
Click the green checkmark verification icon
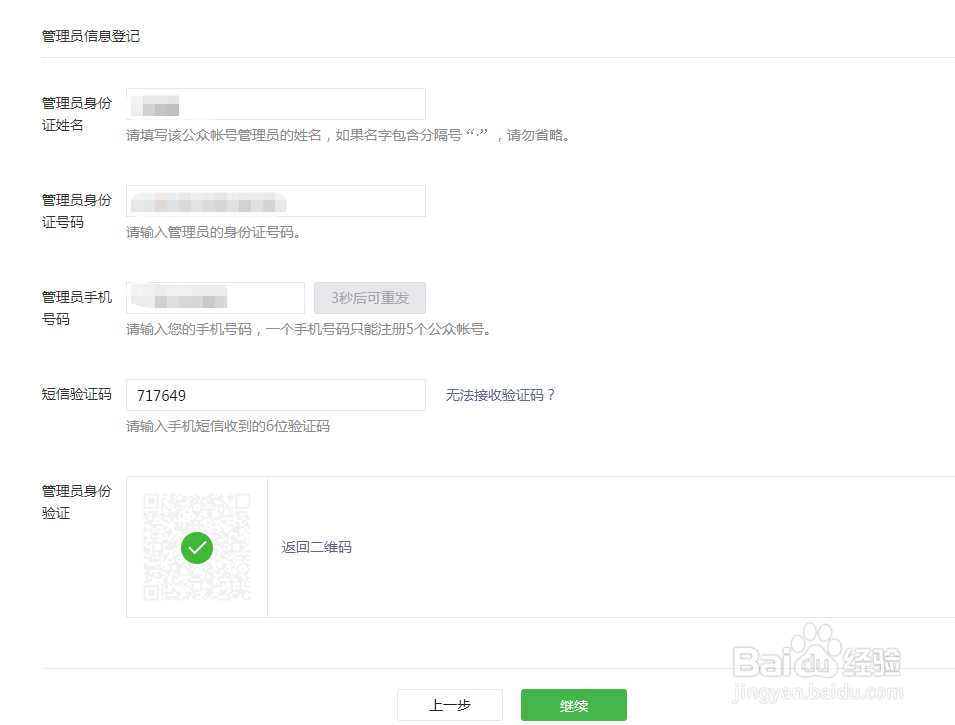click(196, 548)
